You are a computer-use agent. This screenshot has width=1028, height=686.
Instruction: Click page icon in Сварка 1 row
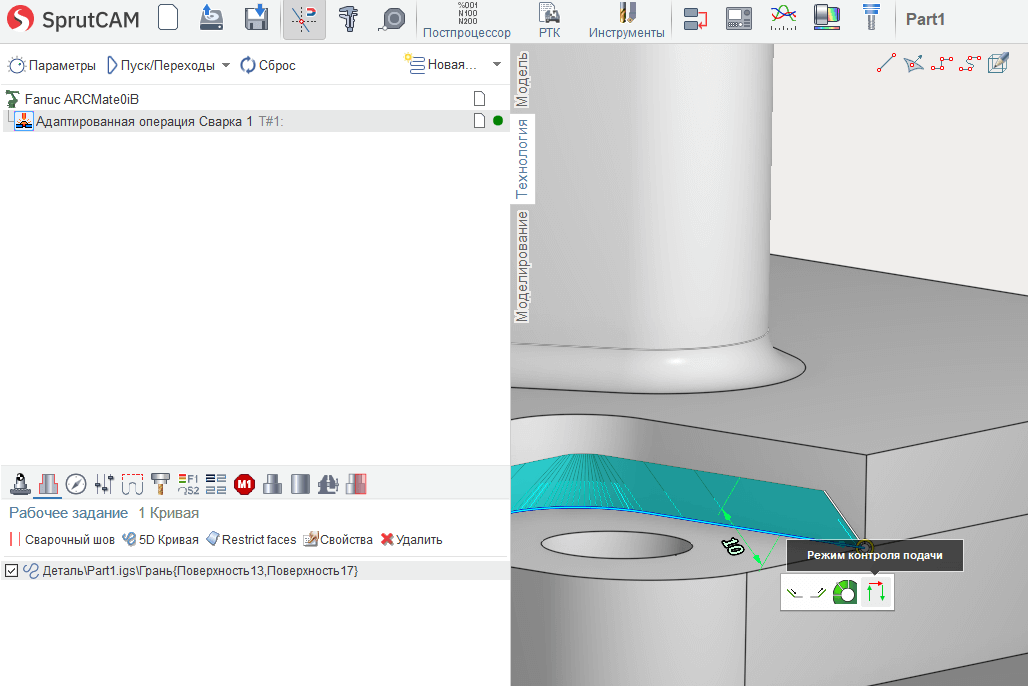point(479,121)
